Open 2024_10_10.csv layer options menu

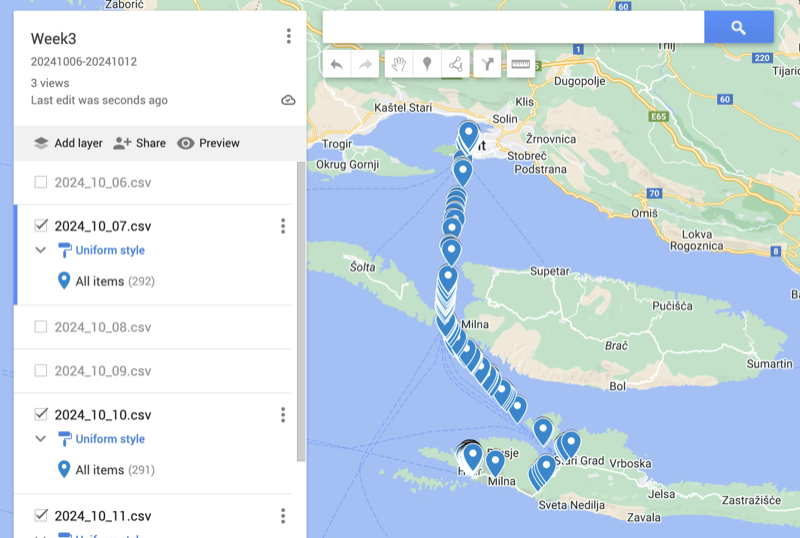(x=283, y=415)
